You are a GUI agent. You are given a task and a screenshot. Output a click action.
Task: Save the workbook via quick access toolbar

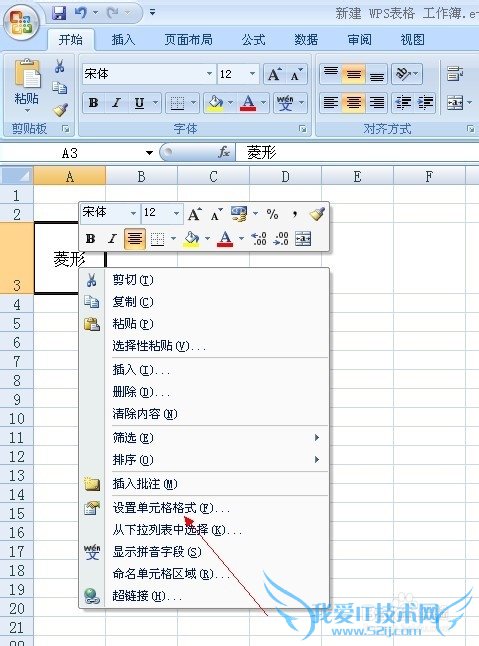59,13
